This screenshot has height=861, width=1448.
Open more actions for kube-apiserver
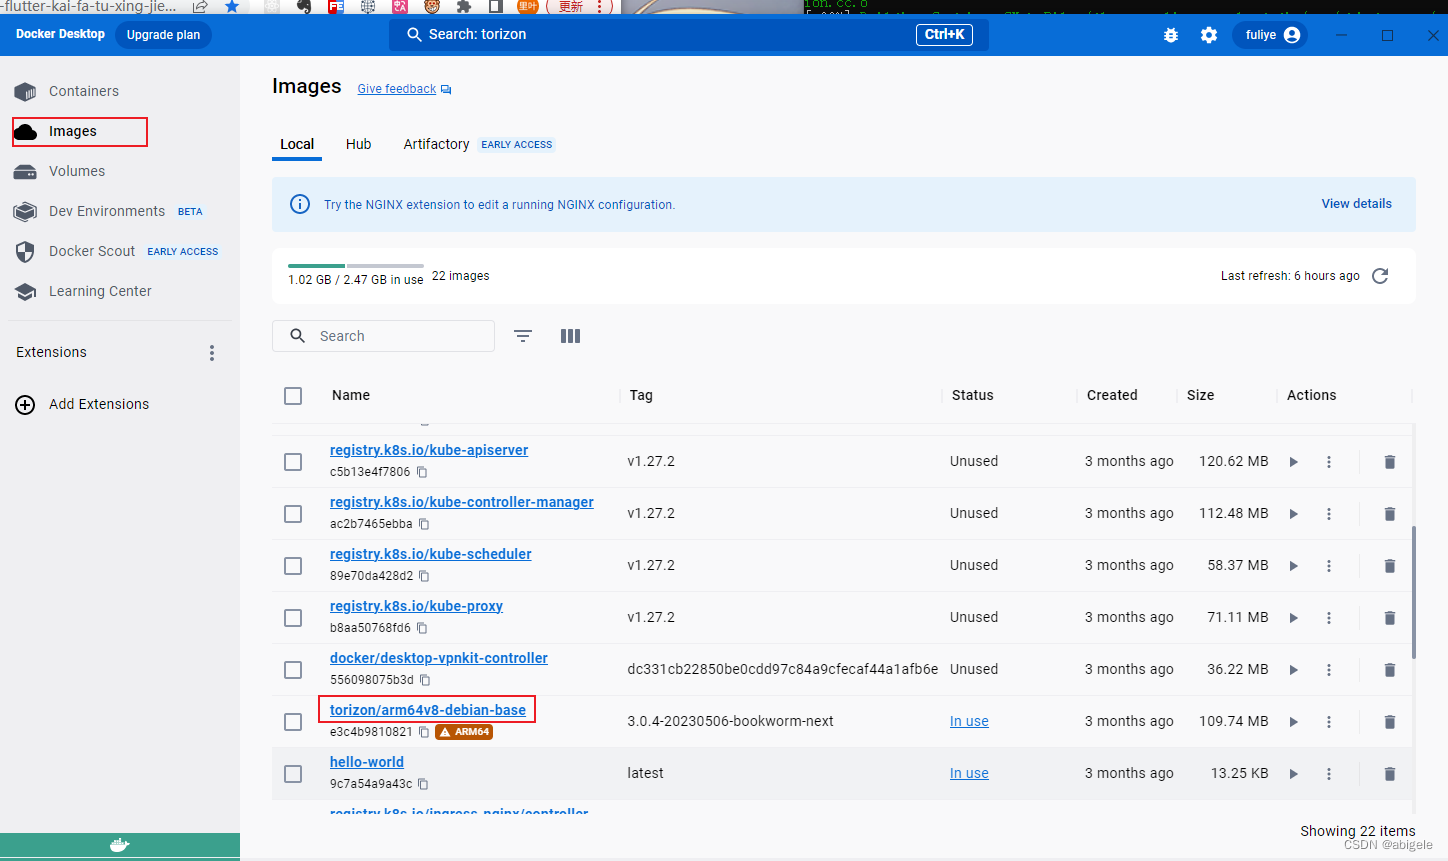[x=1329, y=462]
